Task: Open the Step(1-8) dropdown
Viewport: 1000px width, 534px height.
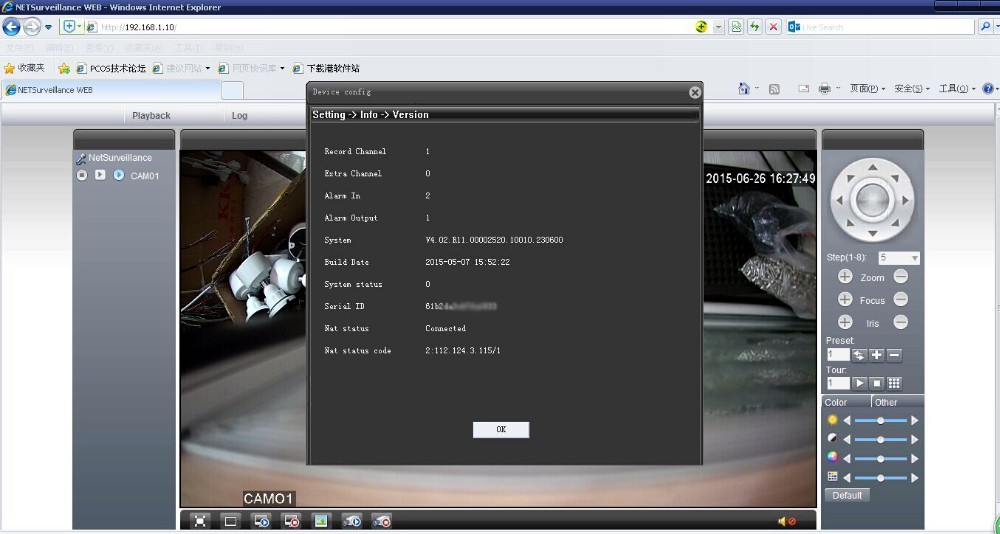Action: pos(913,258)
